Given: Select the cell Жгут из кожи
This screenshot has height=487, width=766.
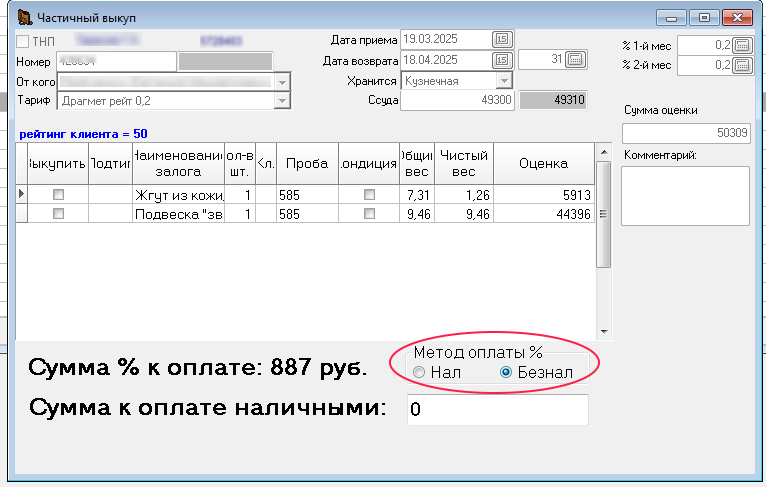Looking at the screenshot, I should pos(178,195).
